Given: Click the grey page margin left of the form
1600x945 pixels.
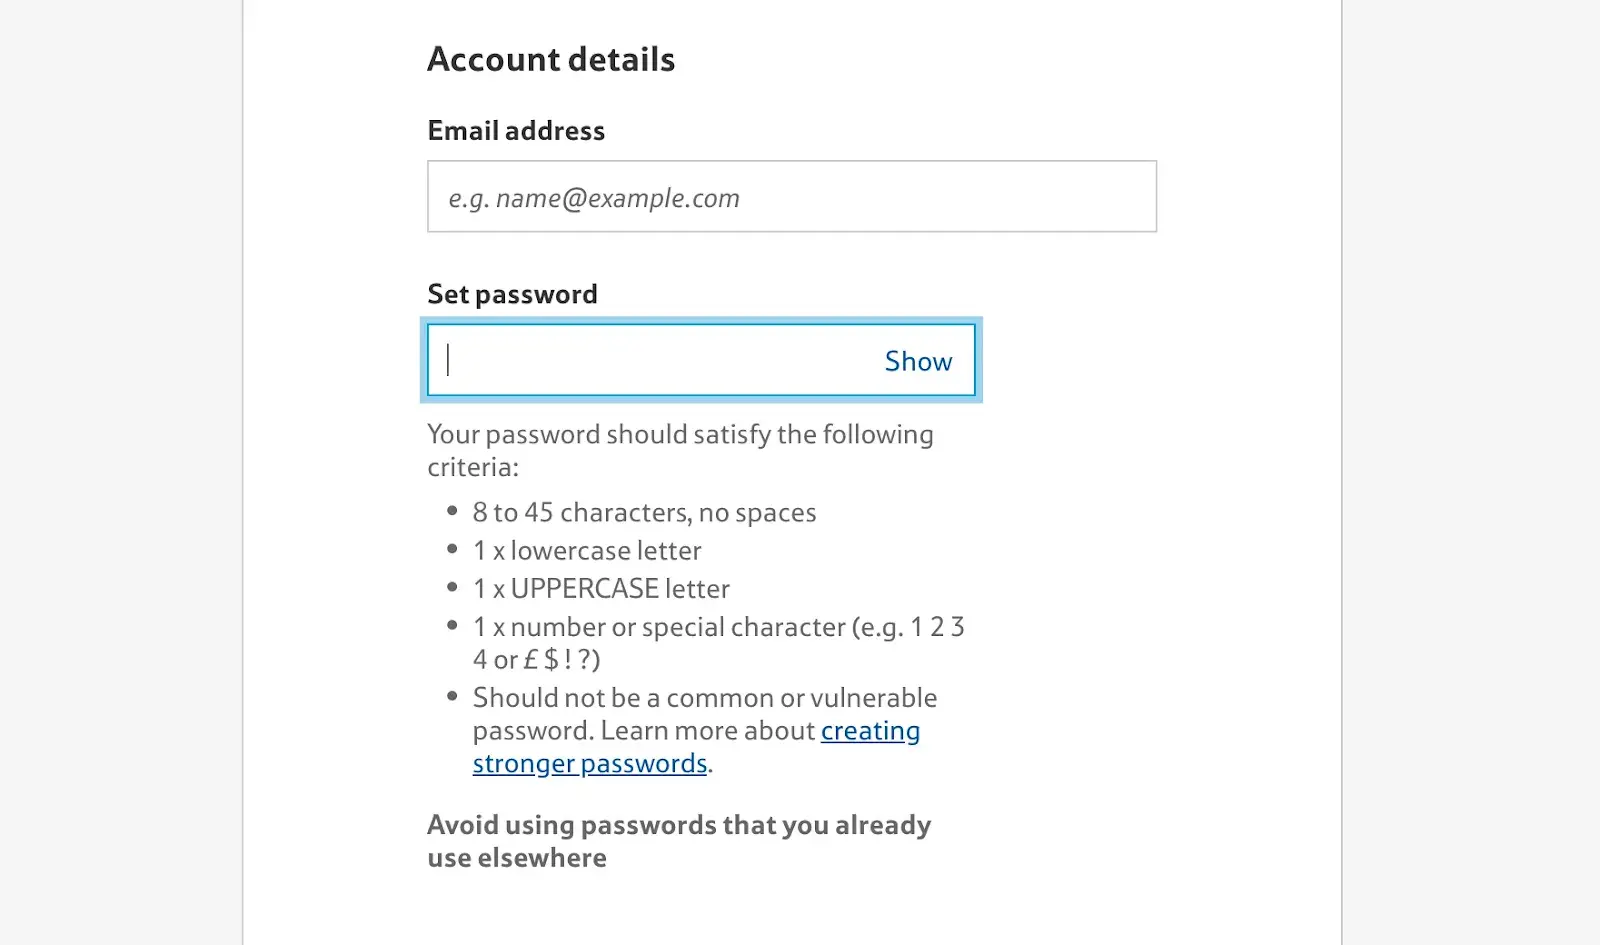Looking at the screenshot, I should 120,470.
